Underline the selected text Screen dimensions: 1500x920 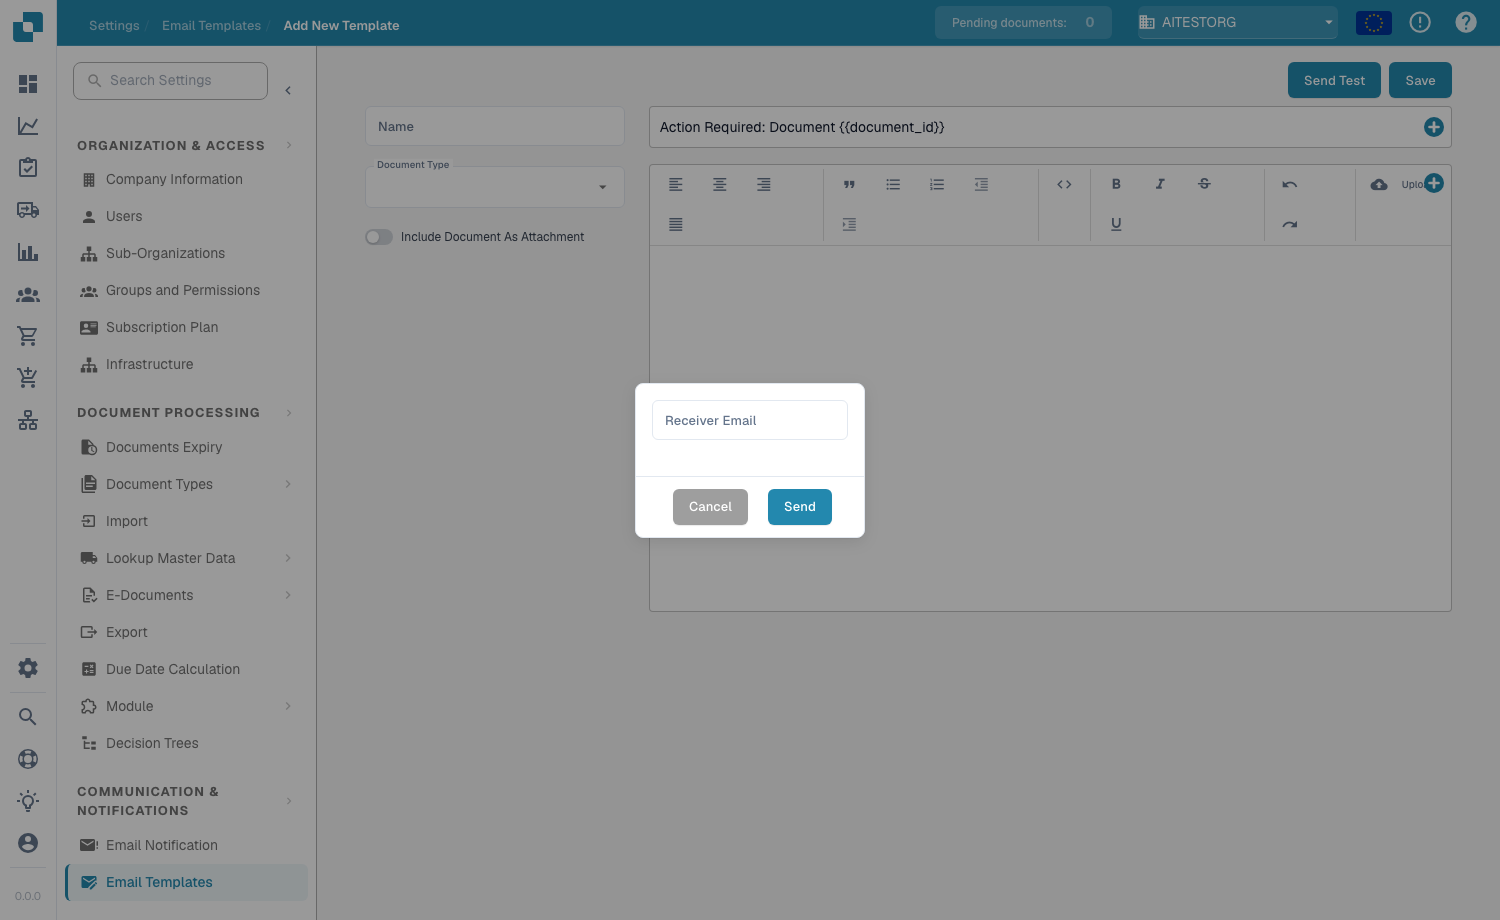click(x=1116, y=224)
